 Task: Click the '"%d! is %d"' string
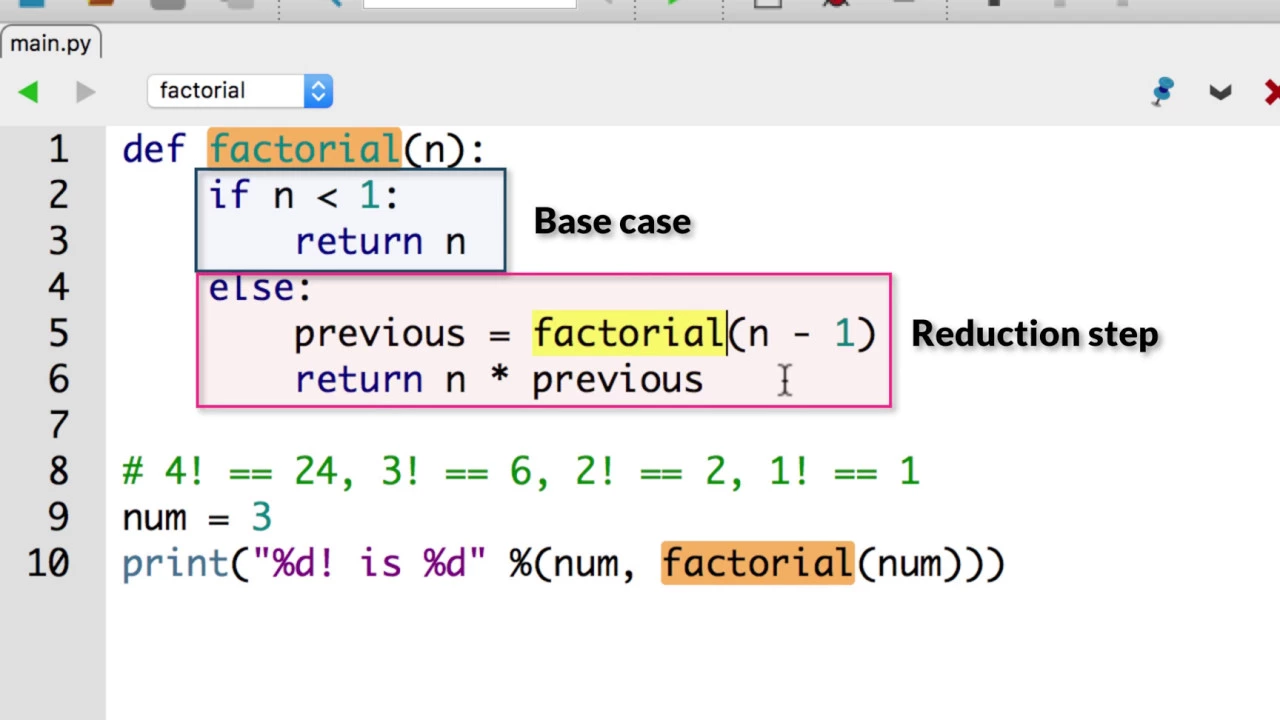(369, 563)
